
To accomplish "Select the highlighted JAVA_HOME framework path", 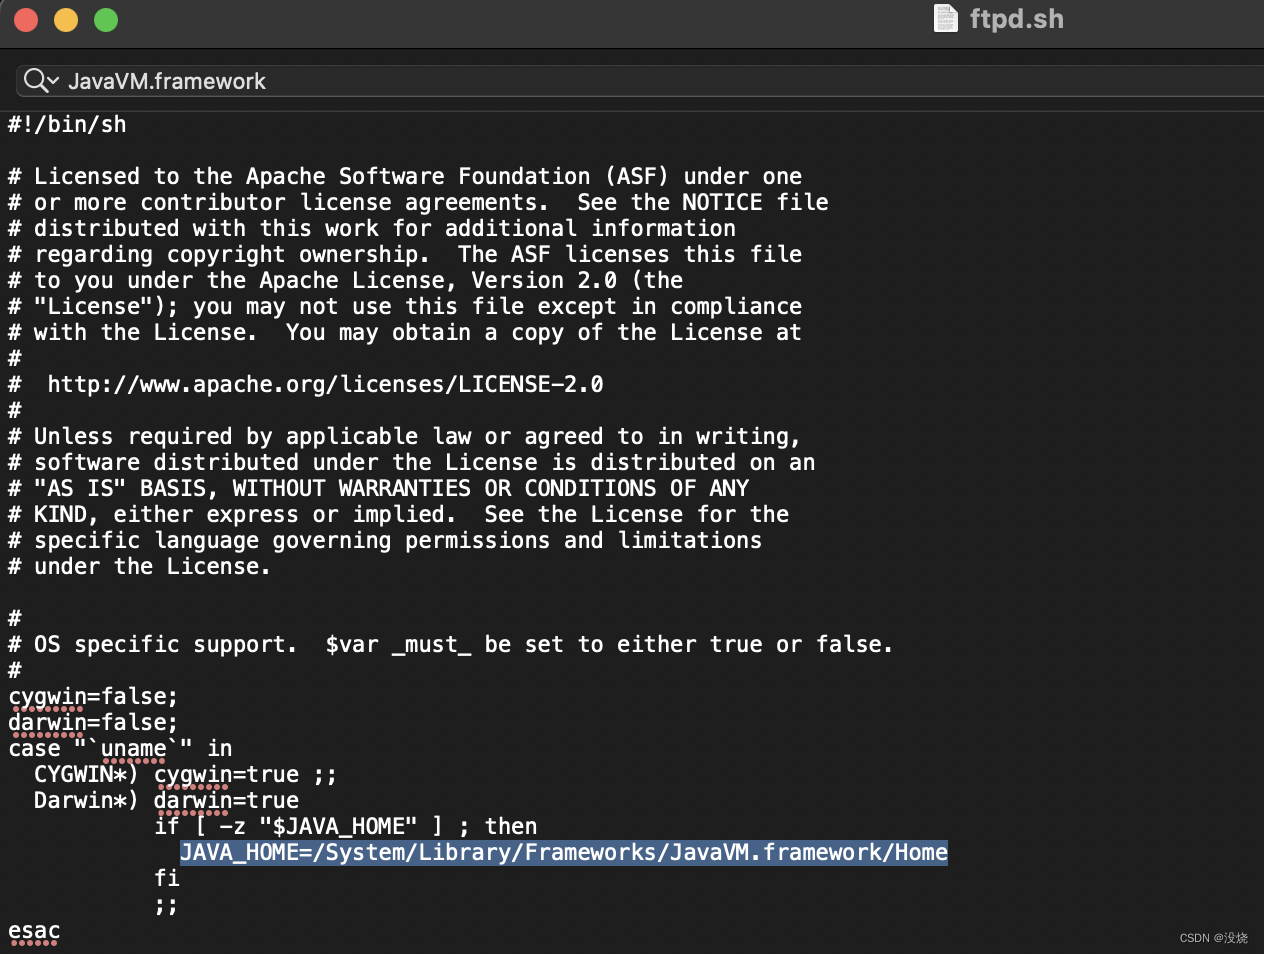I will tap(563, 852).
